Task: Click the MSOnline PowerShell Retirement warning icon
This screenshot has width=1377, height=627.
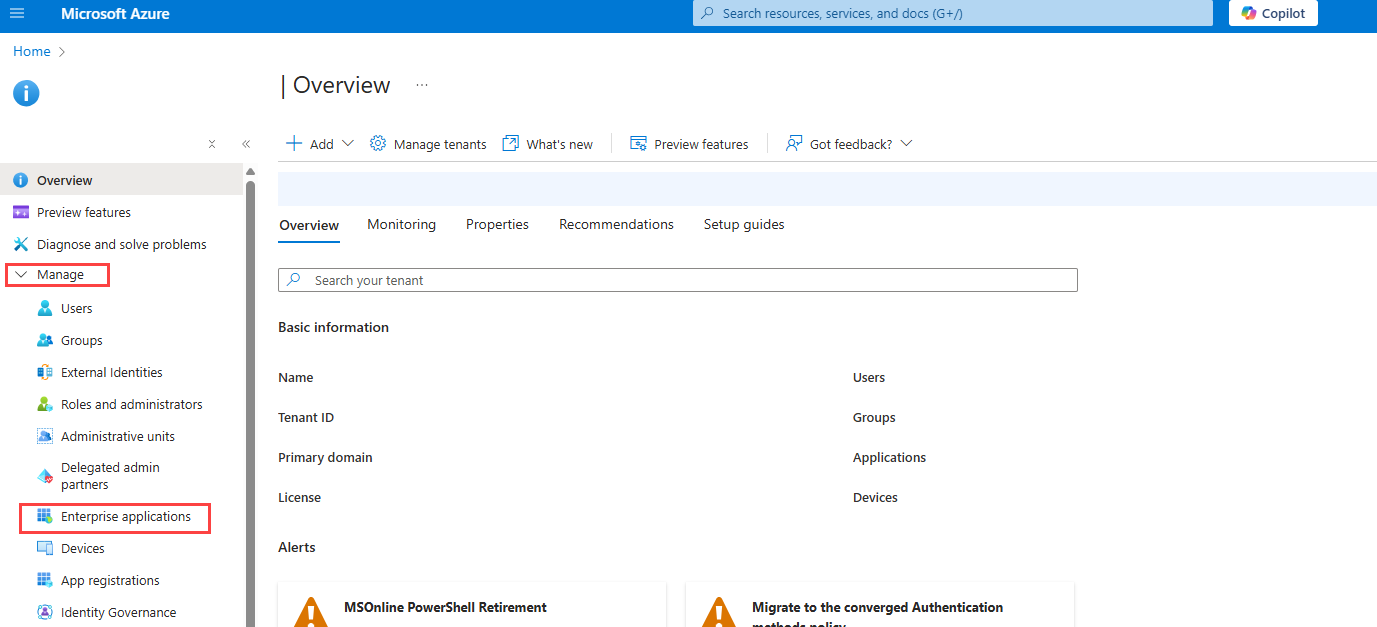Action: [312, 612]
